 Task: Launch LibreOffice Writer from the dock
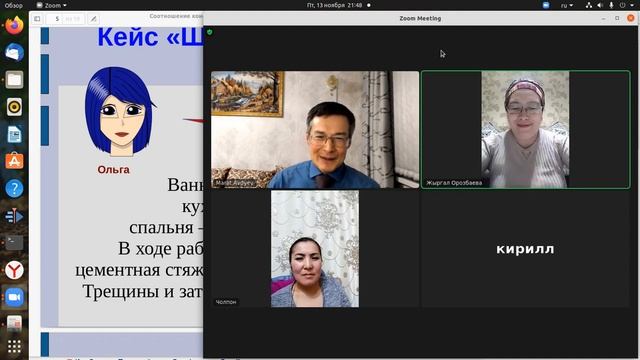pos(14,134)
